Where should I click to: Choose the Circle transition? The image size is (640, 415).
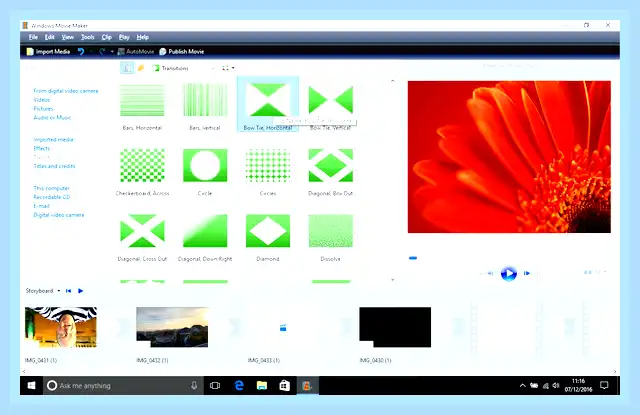click(205, 172)
